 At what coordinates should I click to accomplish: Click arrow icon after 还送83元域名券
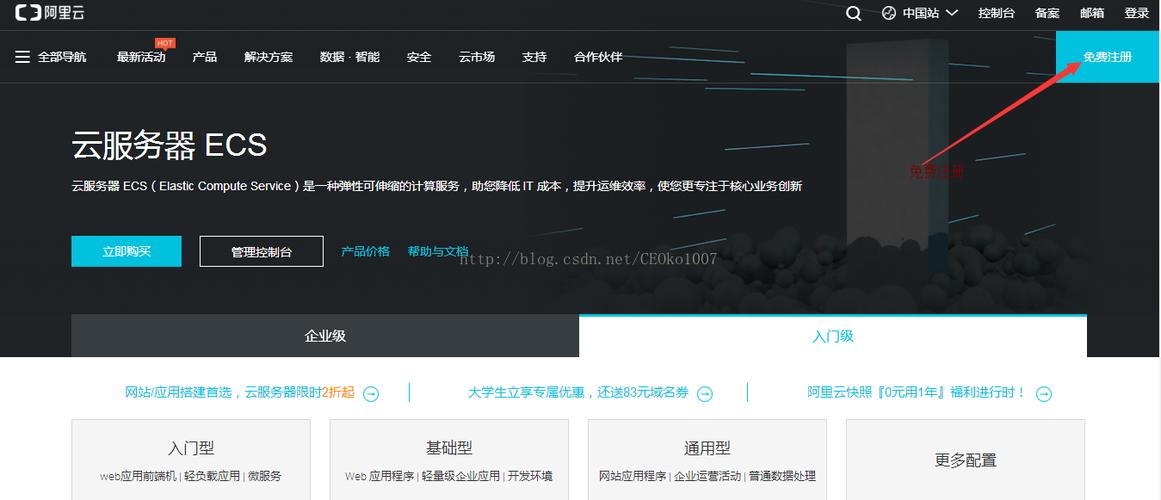[x=705, y=394]
